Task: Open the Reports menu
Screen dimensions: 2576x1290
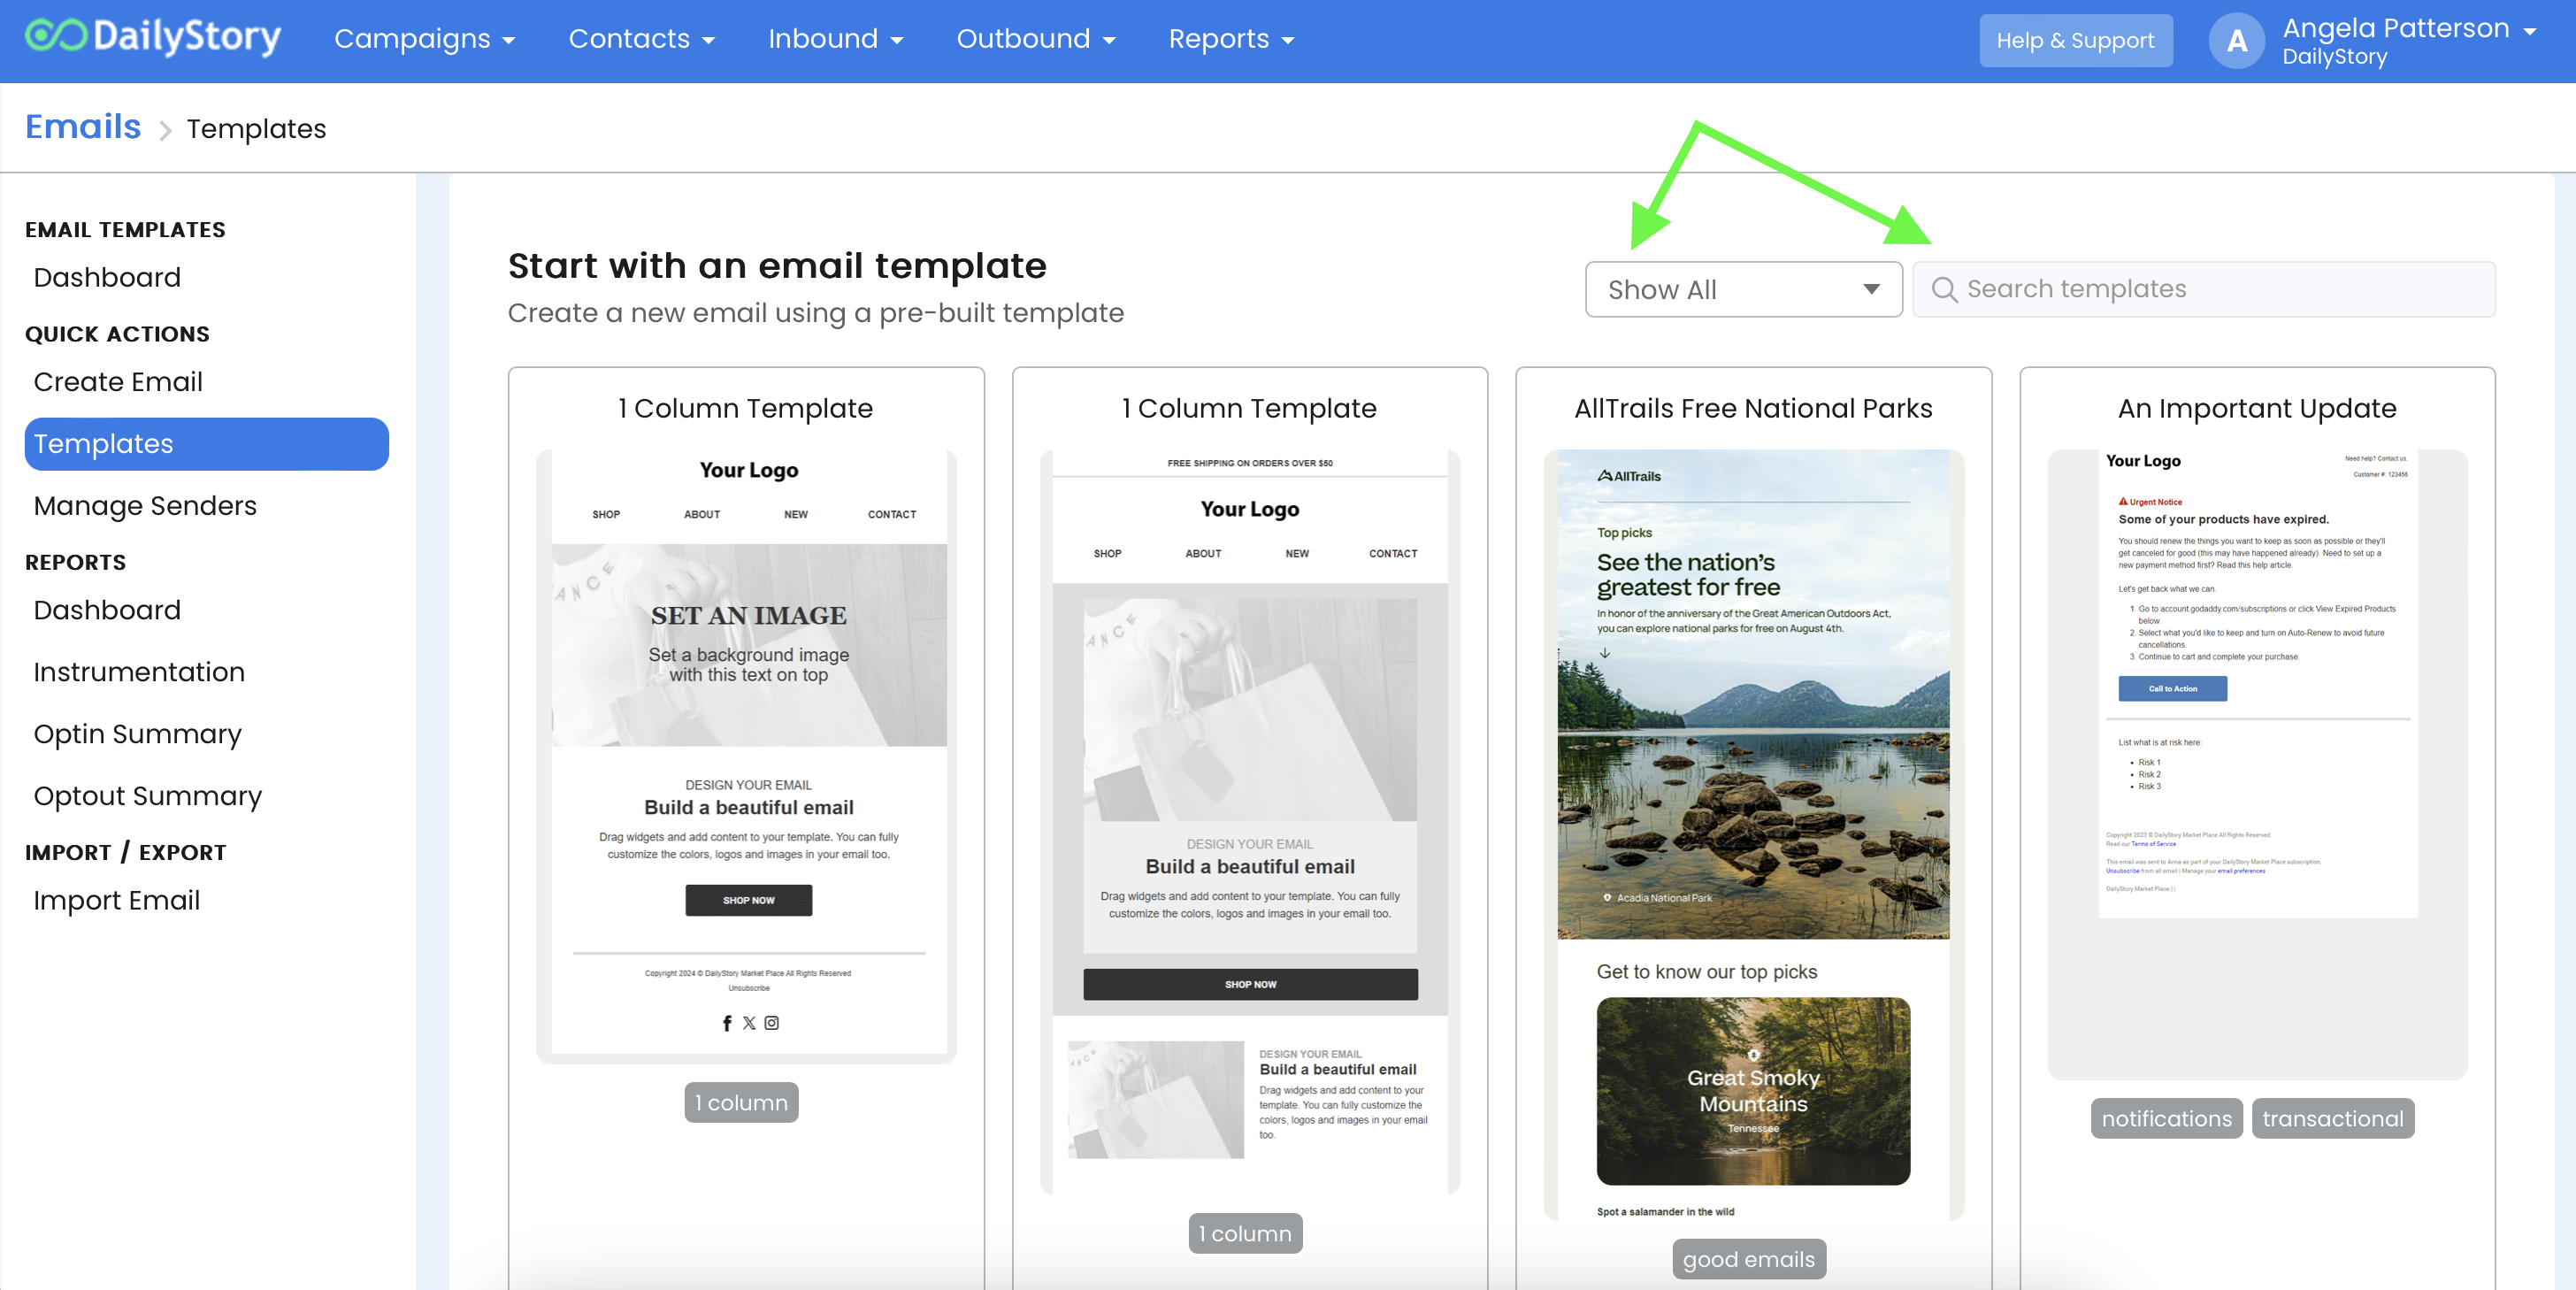Action: tap(1231, 39)
